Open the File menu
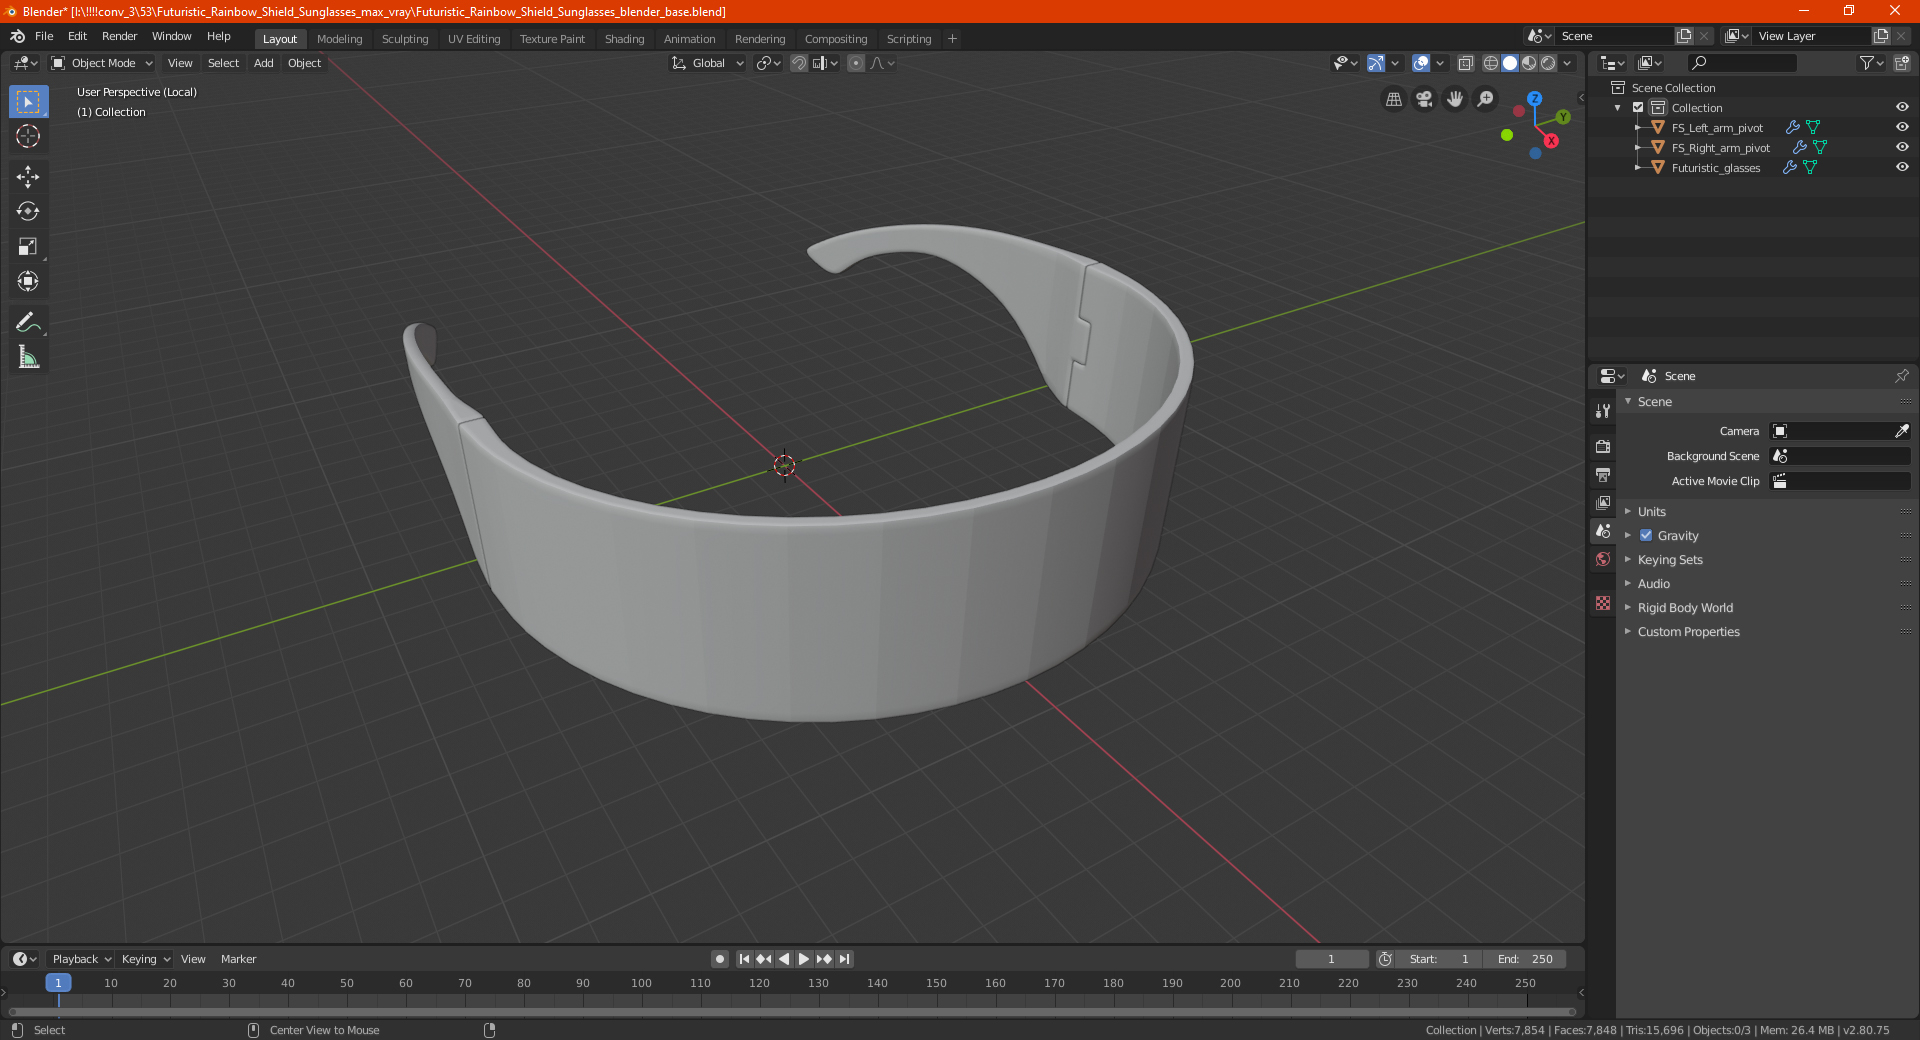This screenshot has height=1040, width=1920. click(44, 36)
